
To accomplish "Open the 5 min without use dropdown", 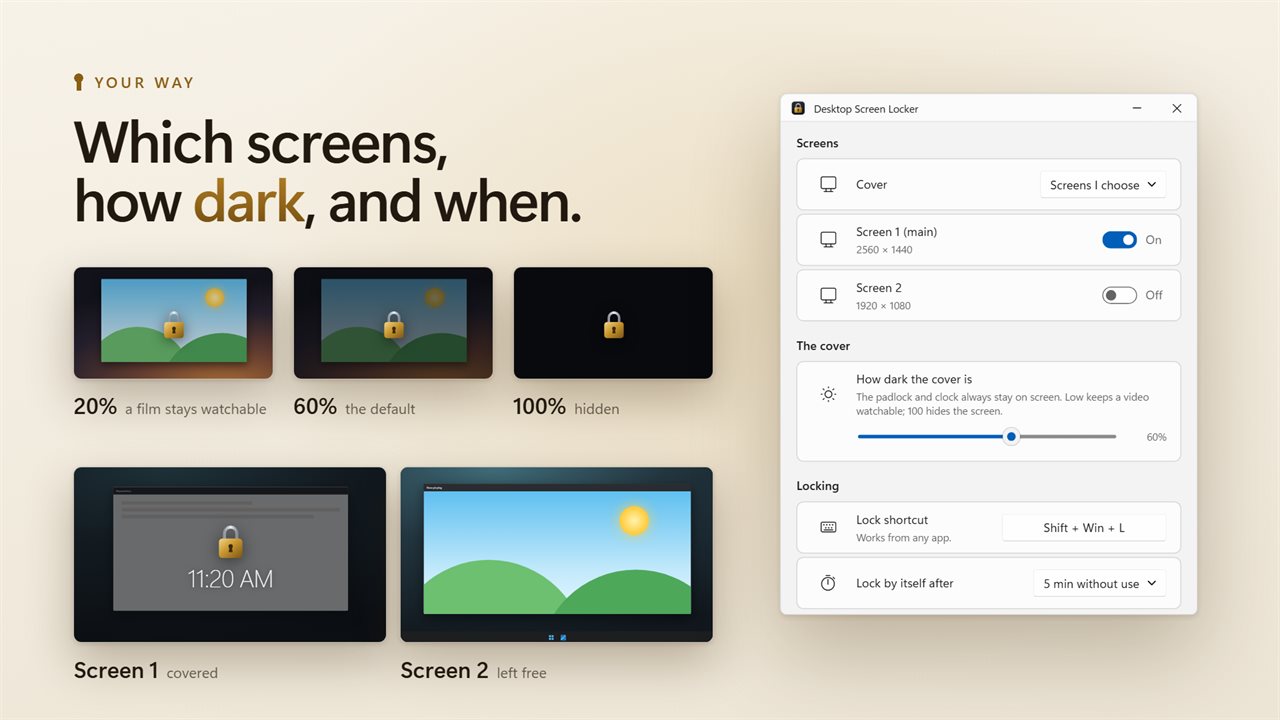I will pyautogui.click(x=1100, y=583).
